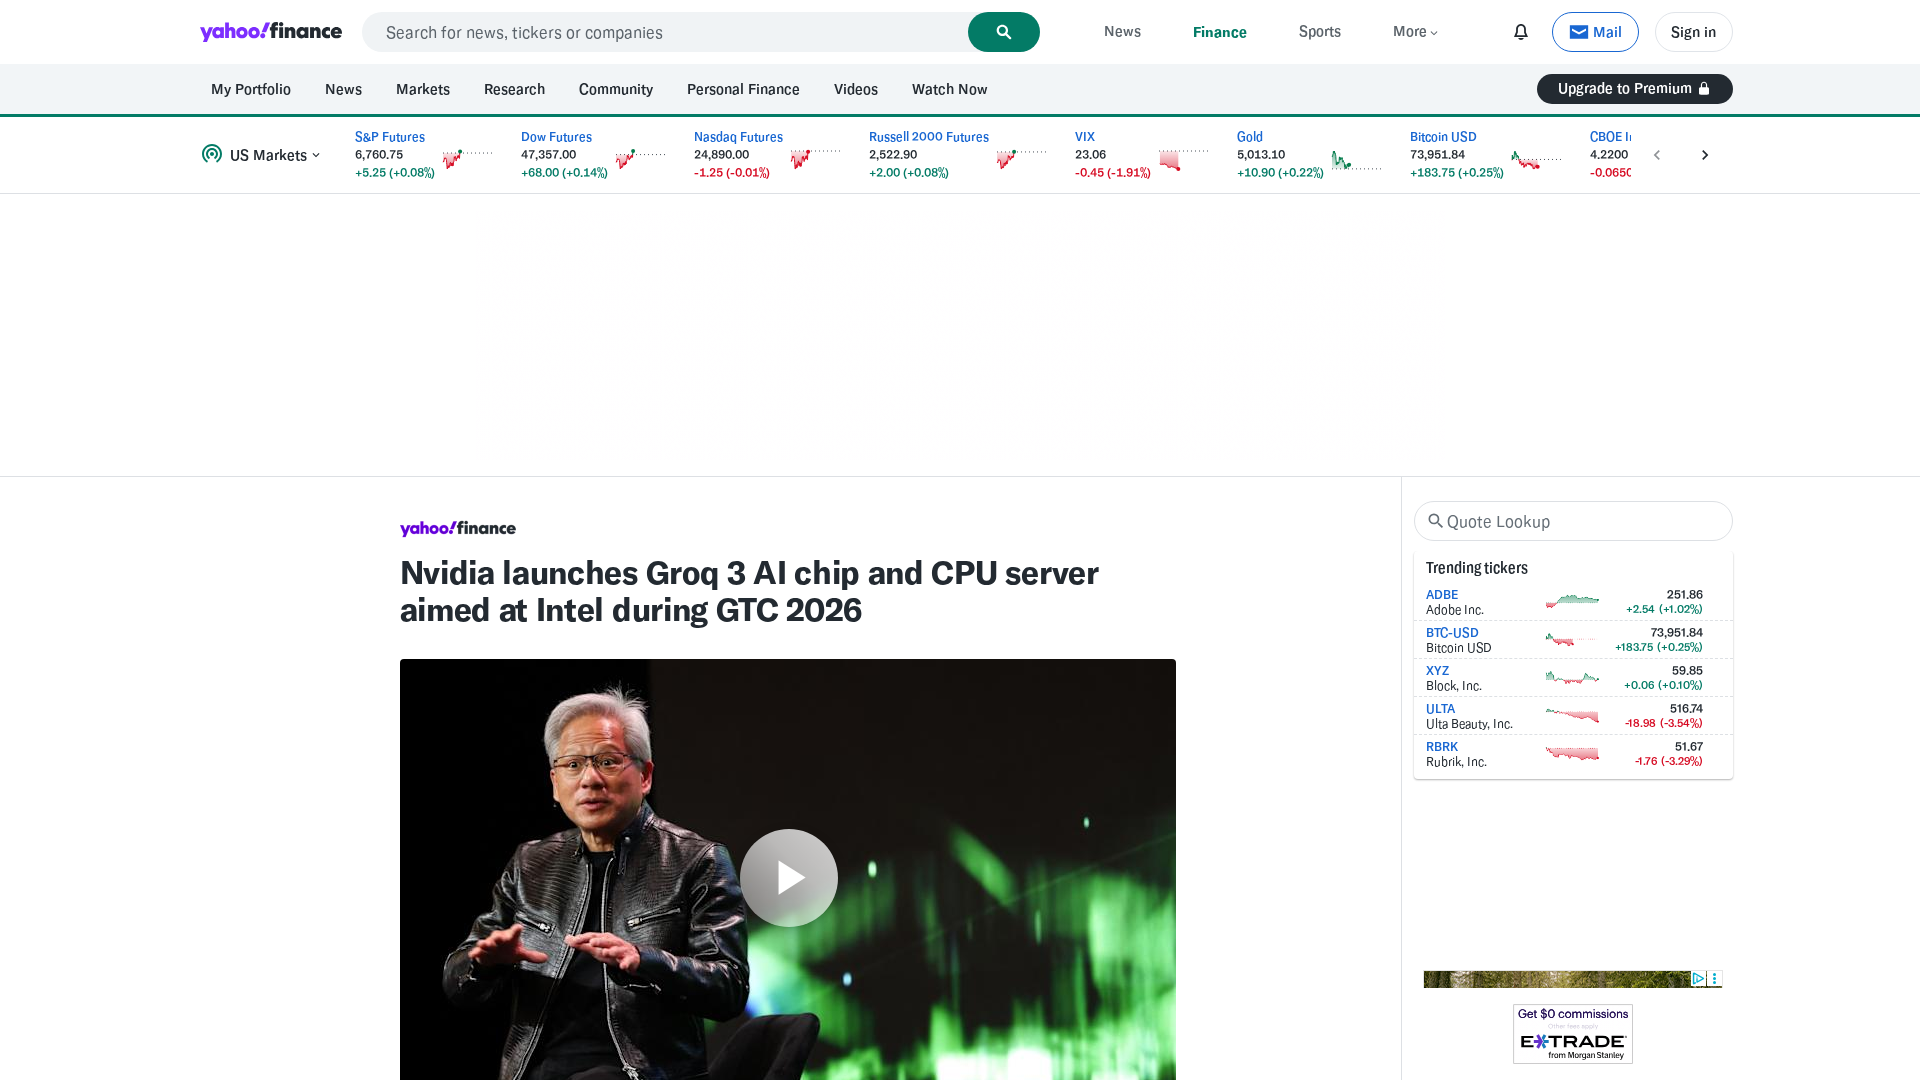Image resolution: width=1920 pixels, height=1080 pixels.
Task: Click the Sign in button
Action: [x=1692, y=32]
